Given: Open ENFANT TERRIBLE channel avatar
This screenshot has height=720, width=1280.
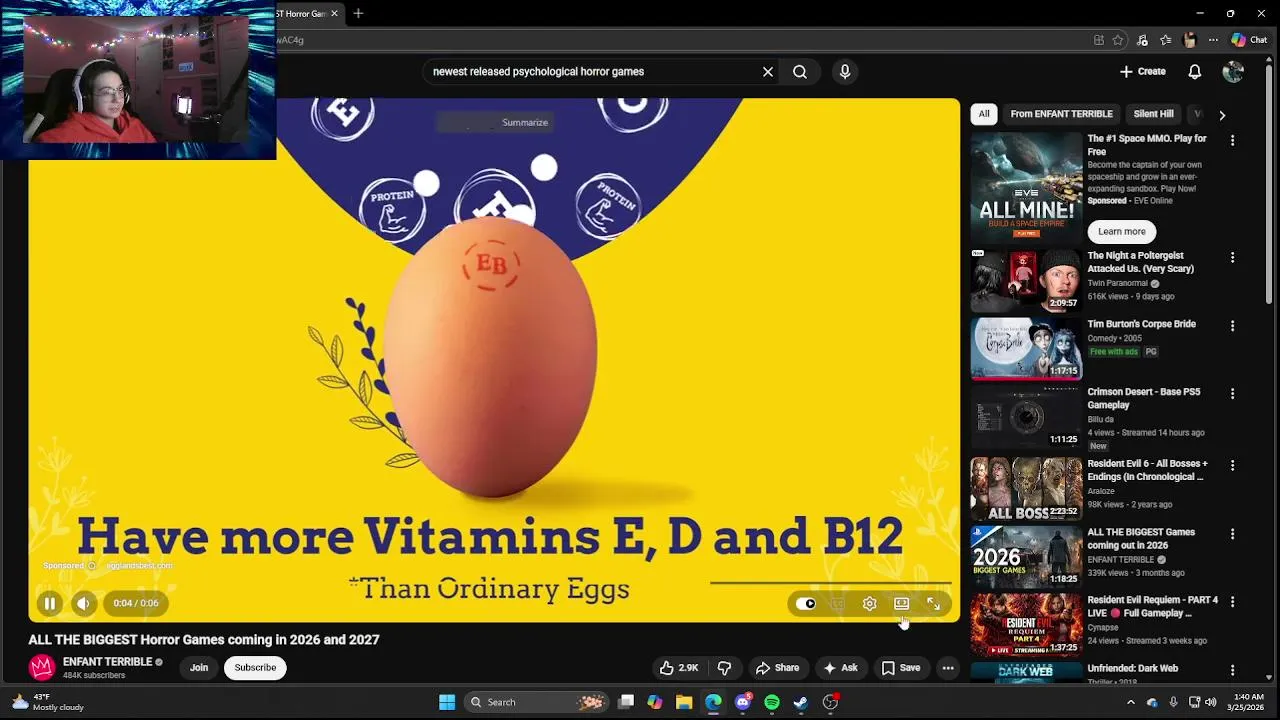Looking at the screenshot, I should pyautogui.click(x=41, y=667).
